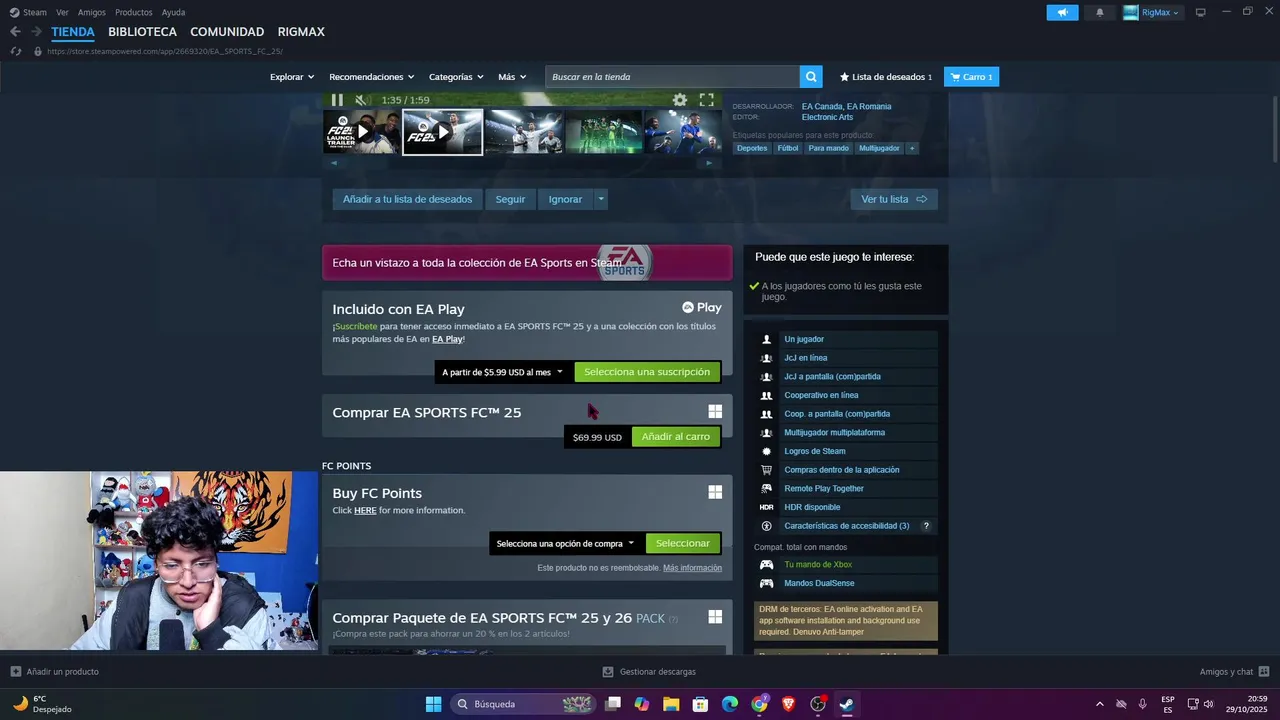Click the Suscríbete link
The width and height of the screenshot is (1280, 720).
pos(356,326)
